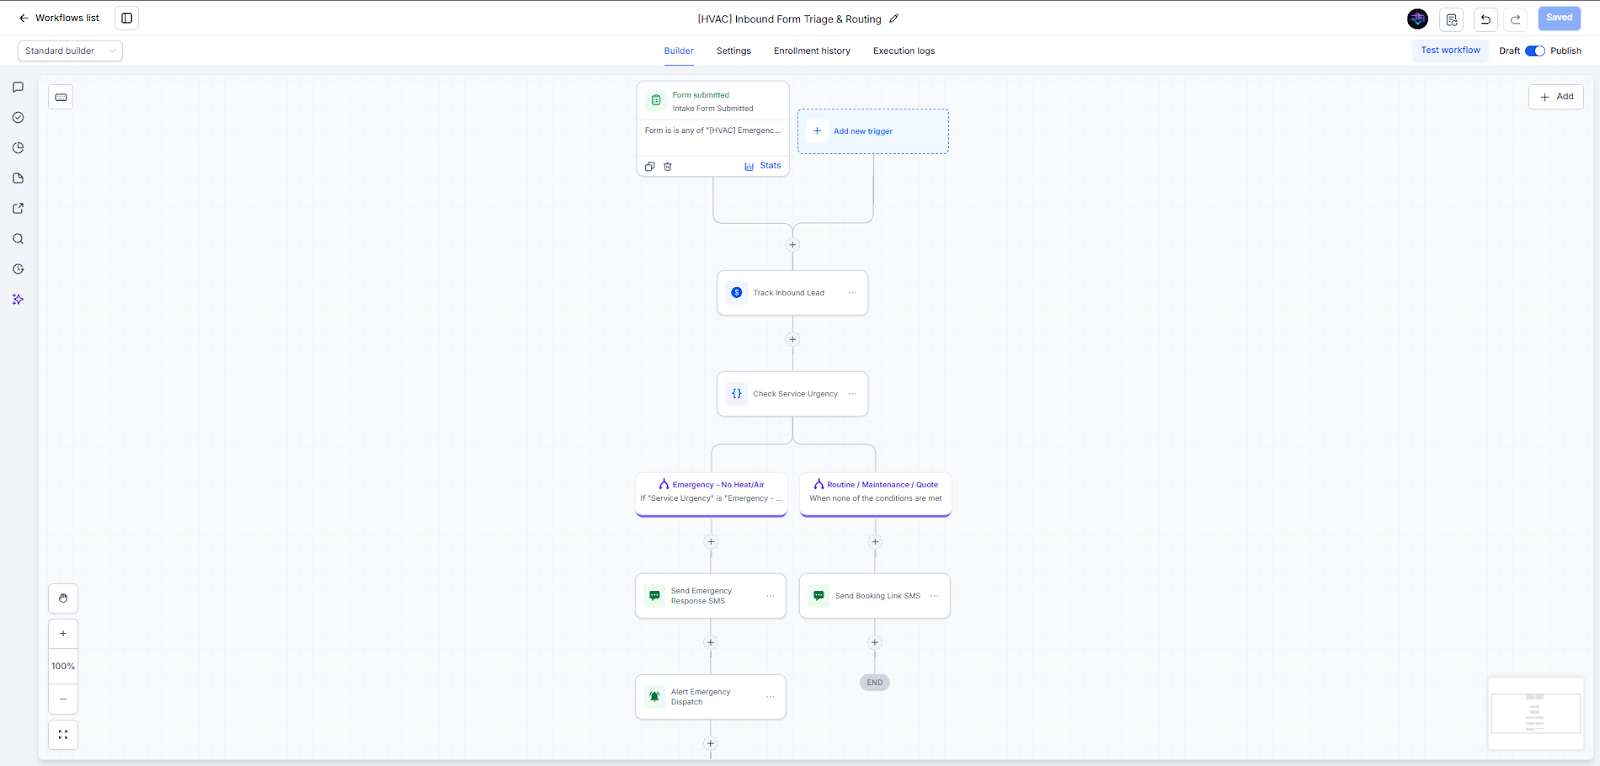The image size is (1600, 766).
Task: Show keyboard shortcuts on the canvas
Action: [61, 97]
